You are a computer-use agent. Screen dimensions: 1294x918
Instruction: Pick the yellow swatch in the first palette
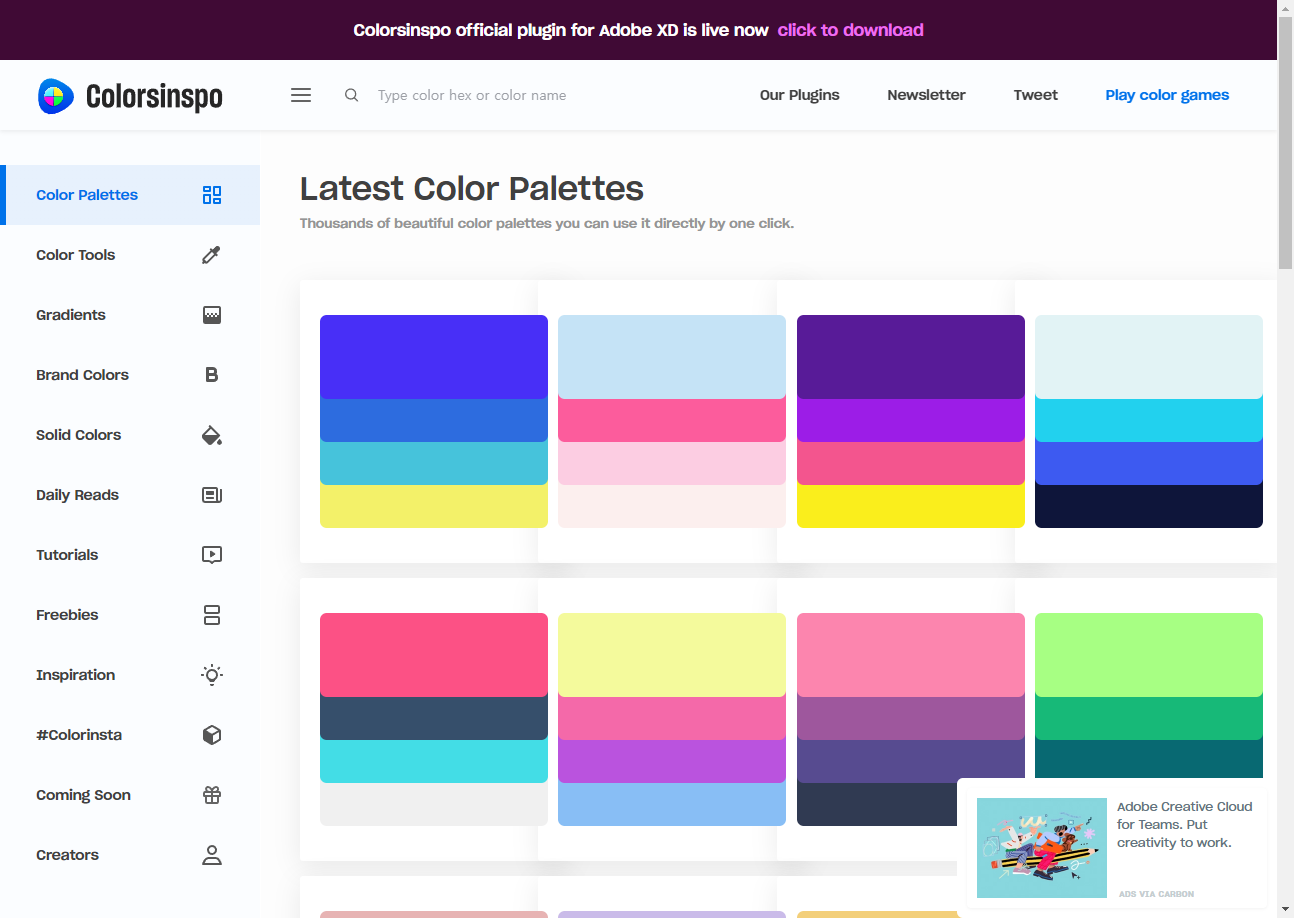(434, 506)
